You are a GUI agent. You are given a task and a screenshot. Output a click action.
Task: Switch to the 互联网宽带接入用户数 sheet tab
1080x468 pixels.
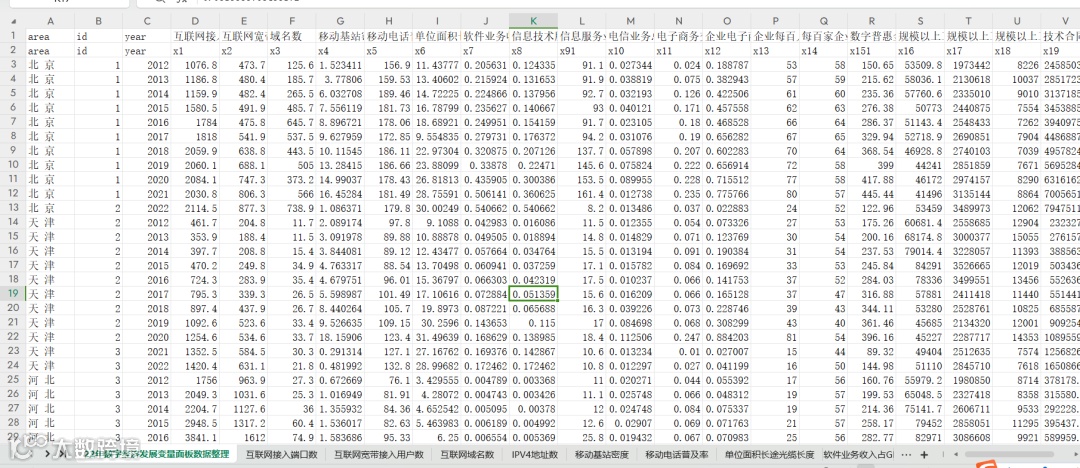[379, 455]
